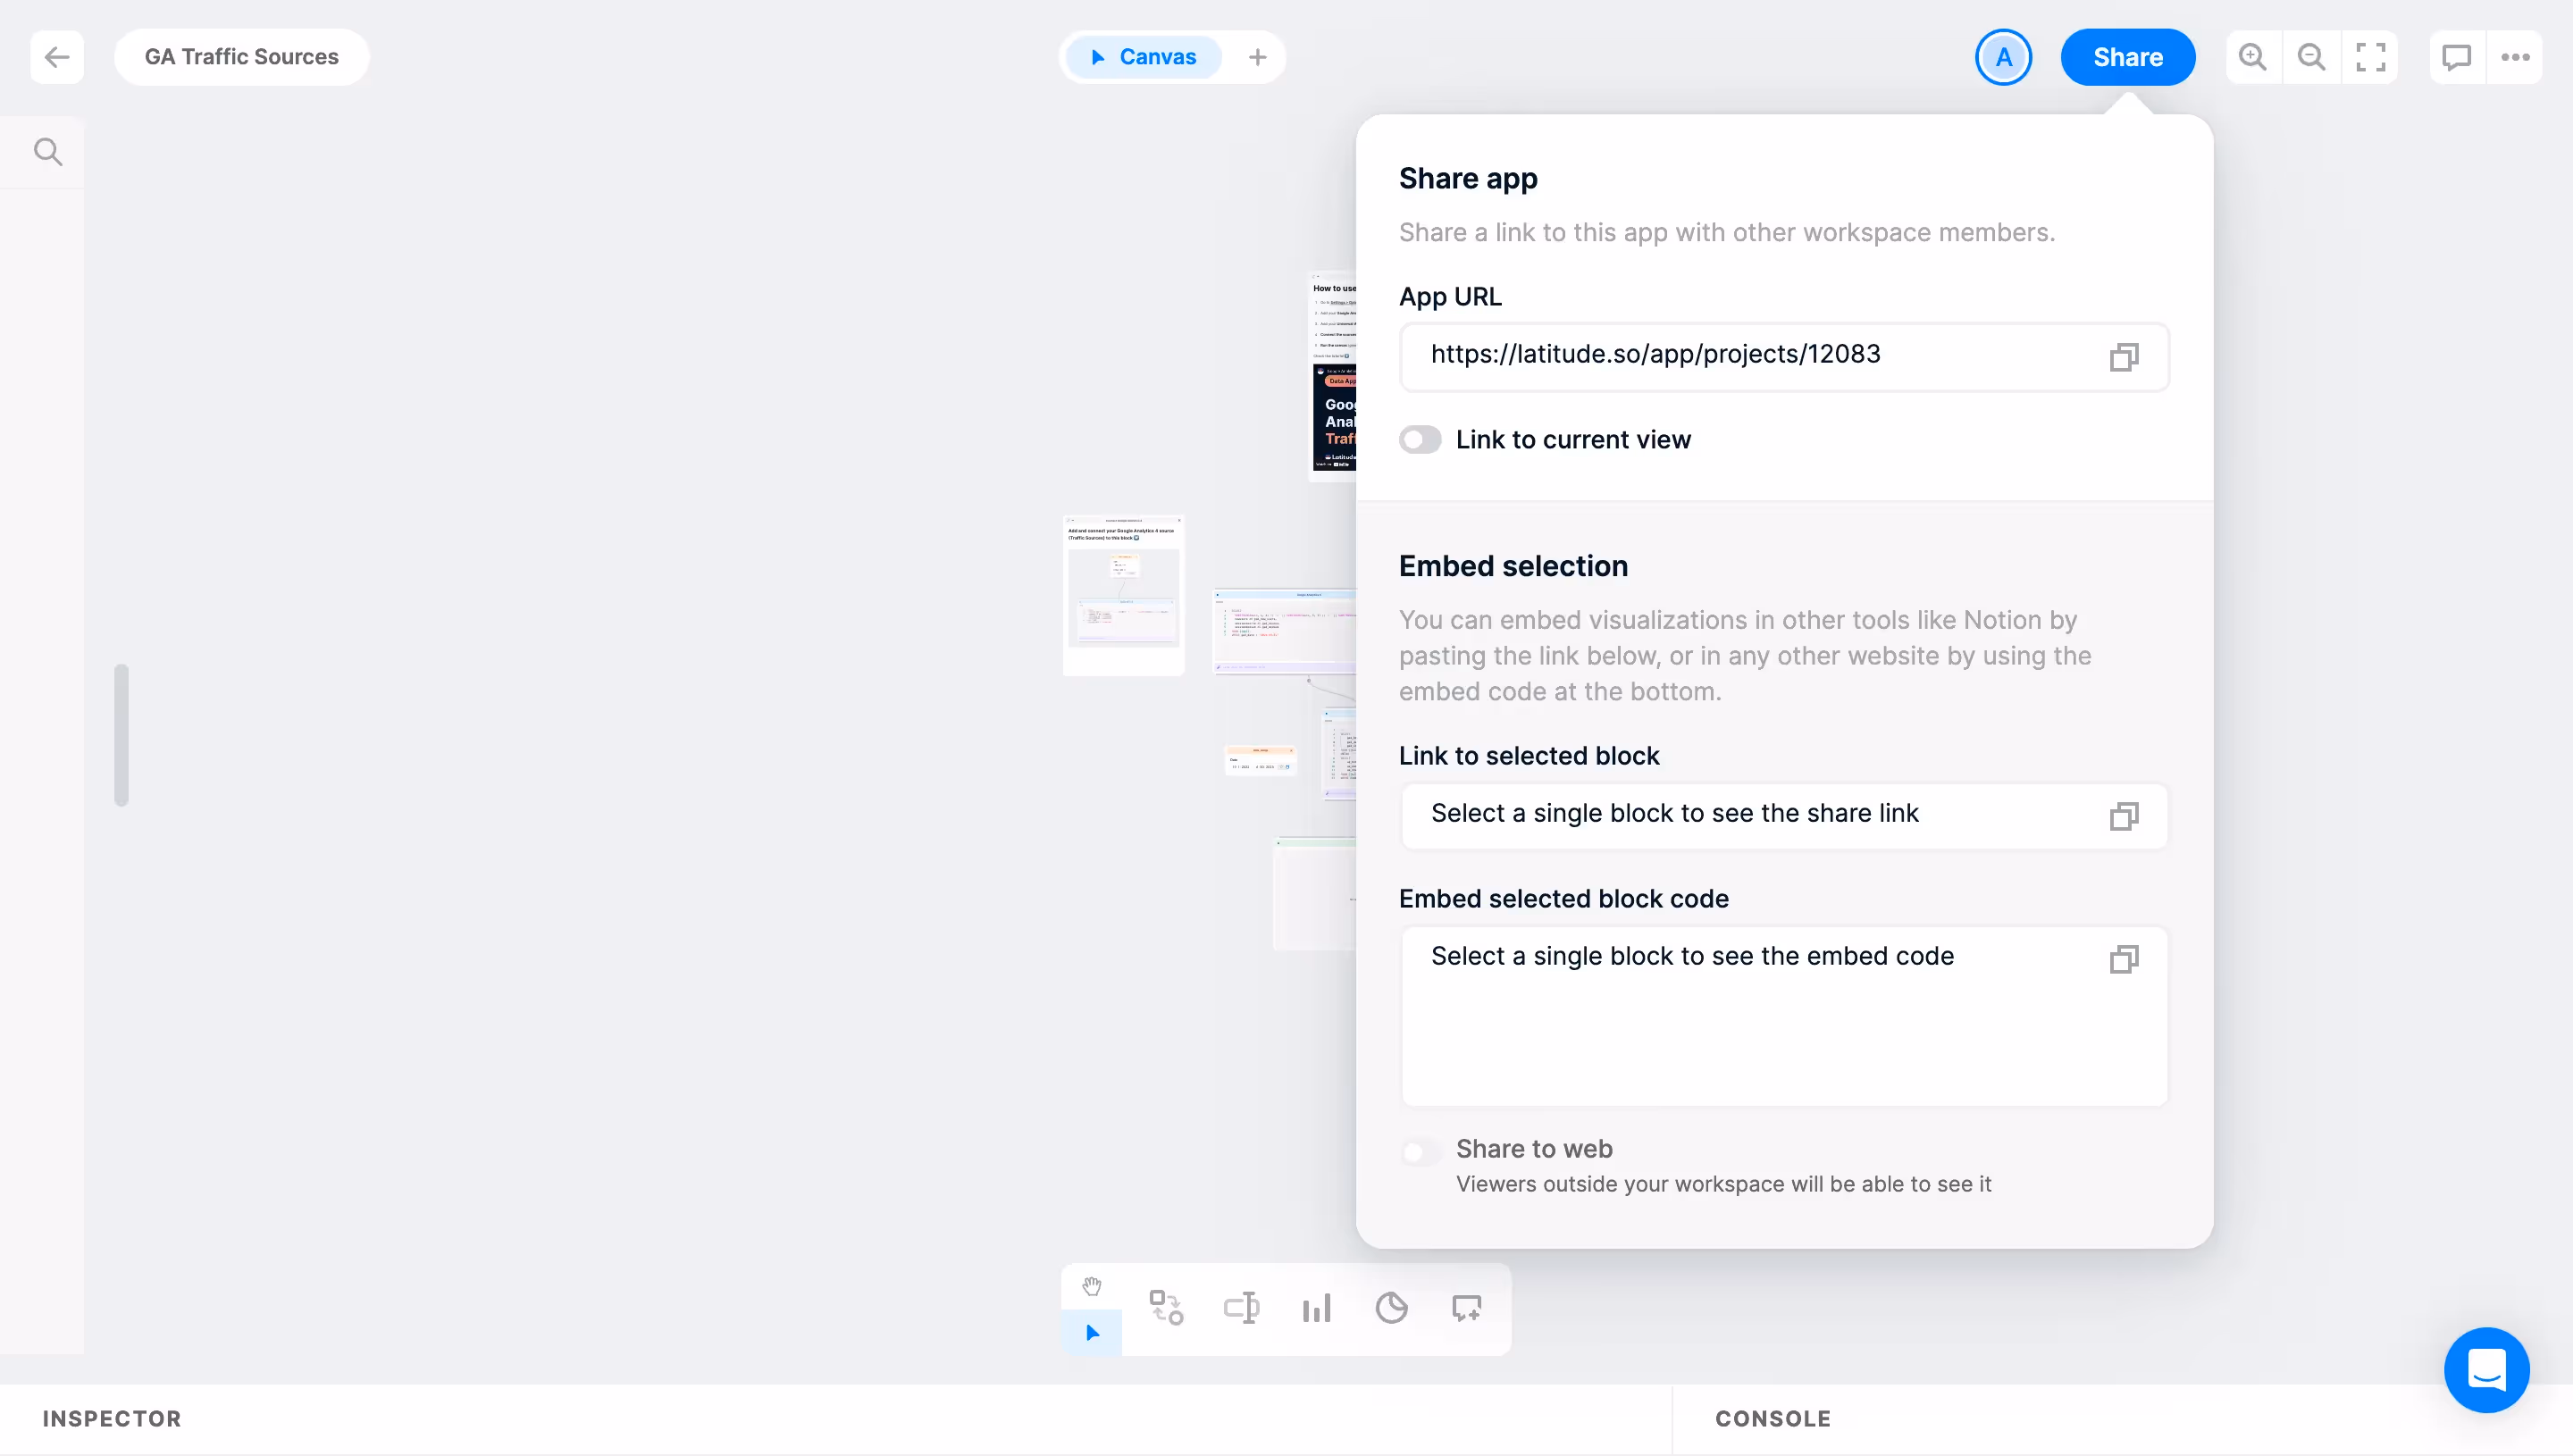Add a bar chart visualization block
Viewport: 2573px width, 1456px height.
click(1316, 1307)
